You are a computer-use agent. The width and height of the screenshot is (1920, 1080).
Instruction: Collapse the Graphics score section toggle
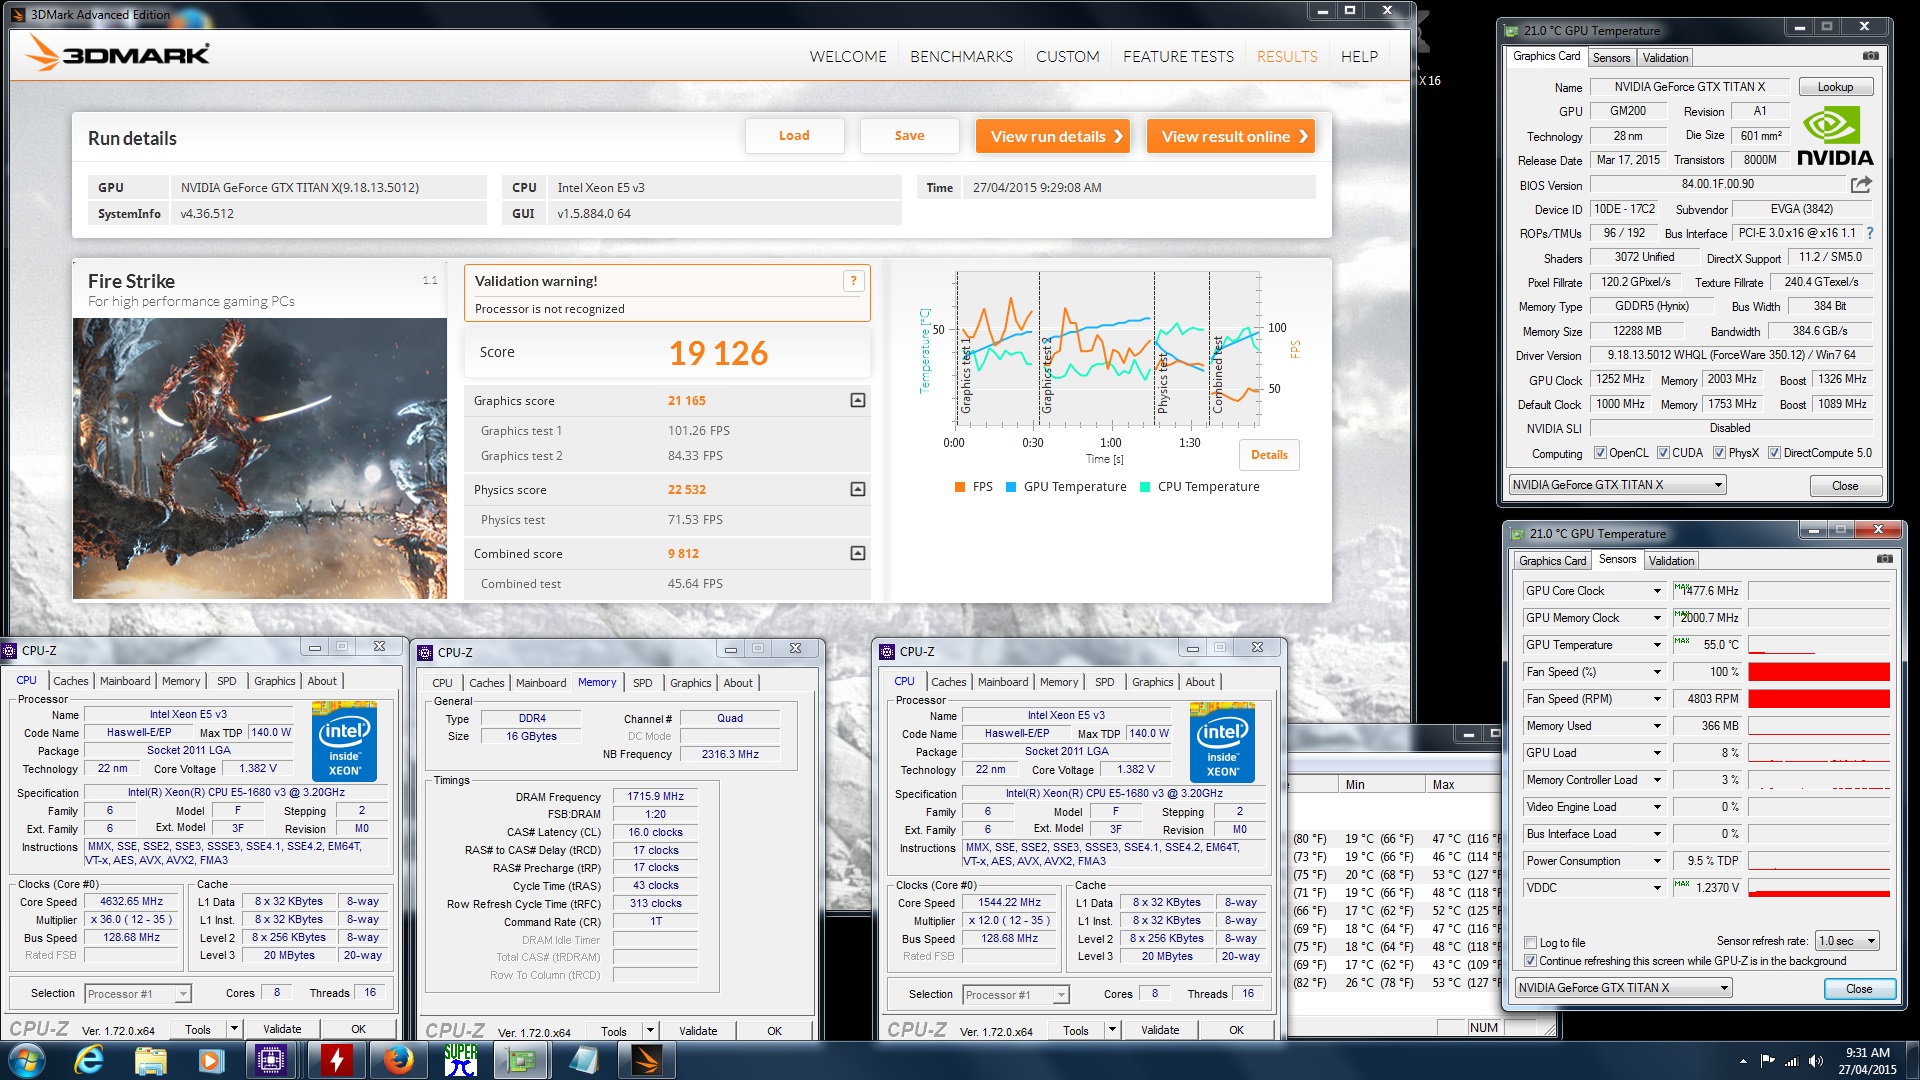(857, 400)
